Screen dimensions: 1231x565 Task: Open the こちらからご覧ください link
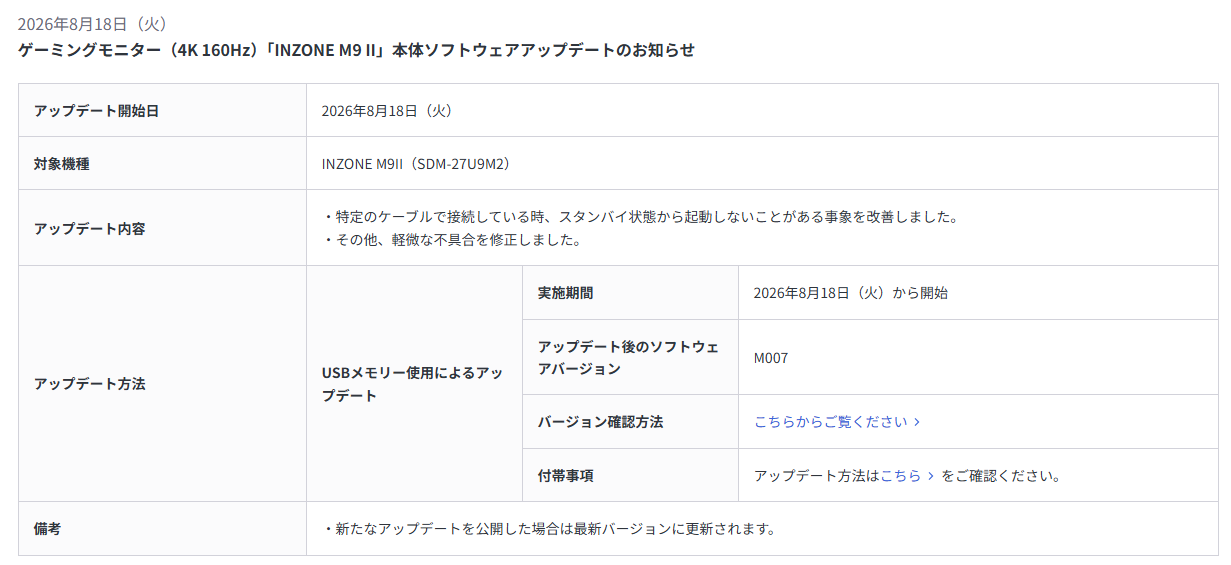pyautogui.click(x=837, y=422)
